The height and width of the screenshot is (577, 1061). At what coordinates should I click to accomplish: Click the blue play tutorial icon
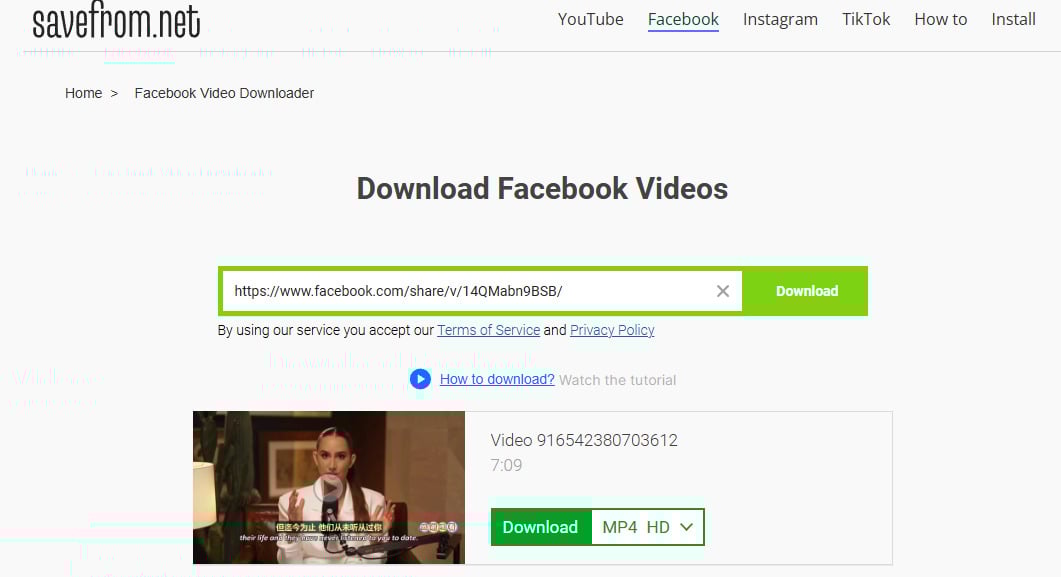(x=420, y=379)
